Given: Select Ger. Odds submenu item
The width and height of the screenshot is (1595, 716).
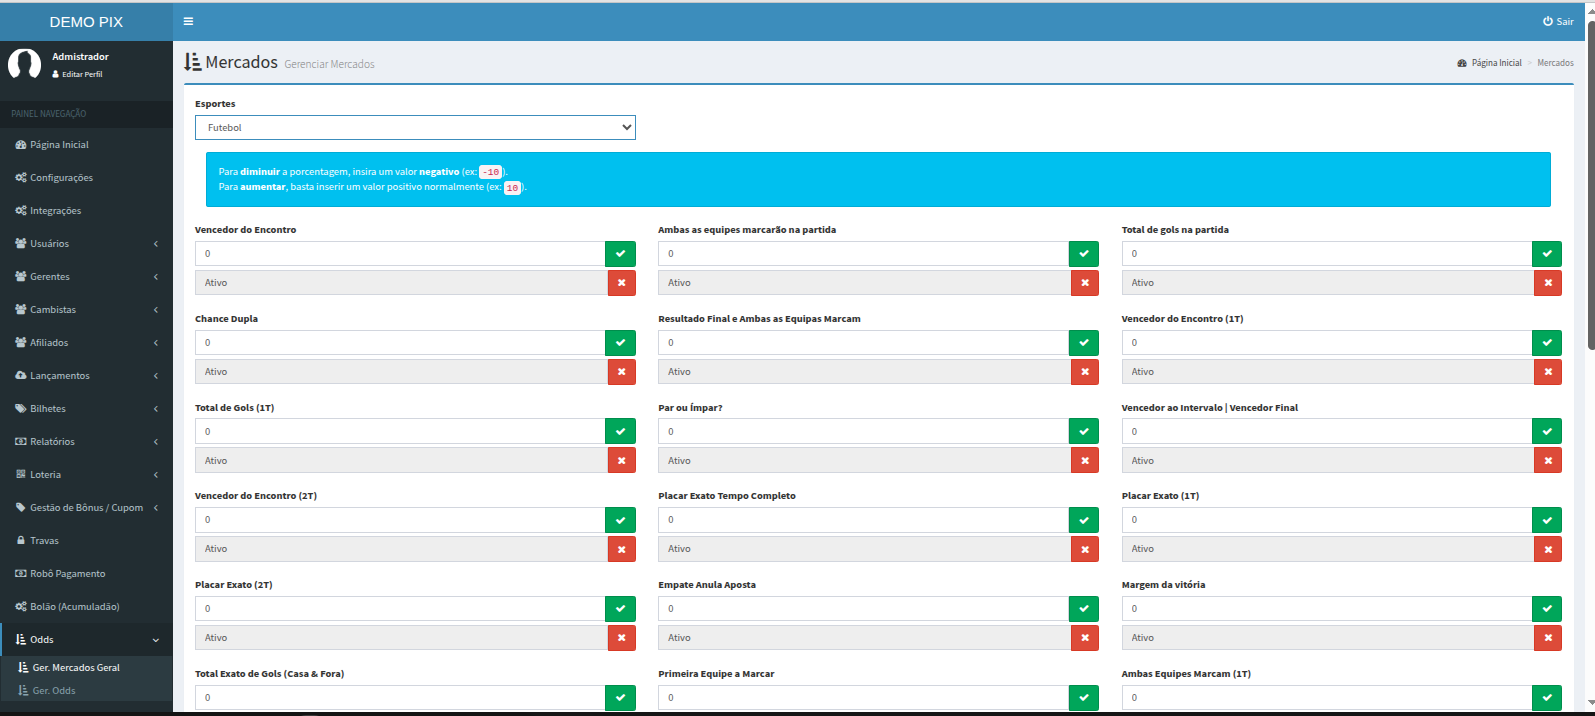Looking at the screenshot, I should pos(54,691).
